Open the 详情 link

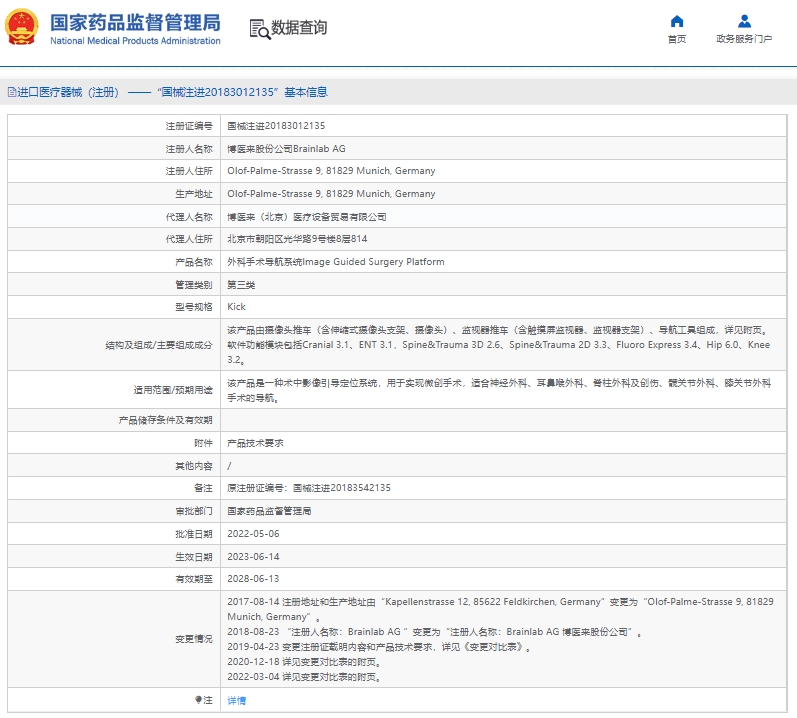236,700
